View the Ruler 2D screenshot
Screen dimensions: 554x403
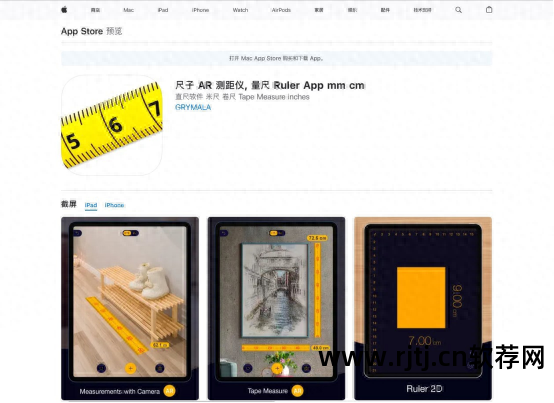[423, 308]
